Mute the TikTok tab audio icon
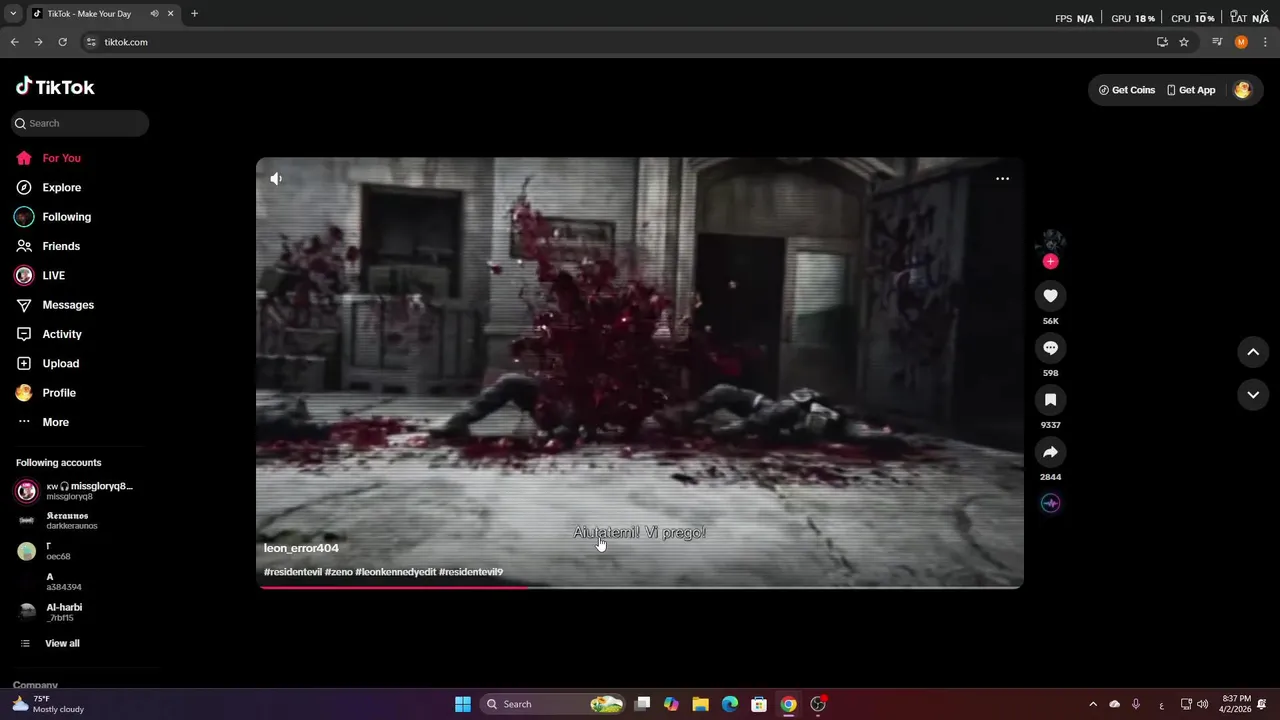Image resolution: width=1280 pixels, height=720 pixels. [154, 14]
